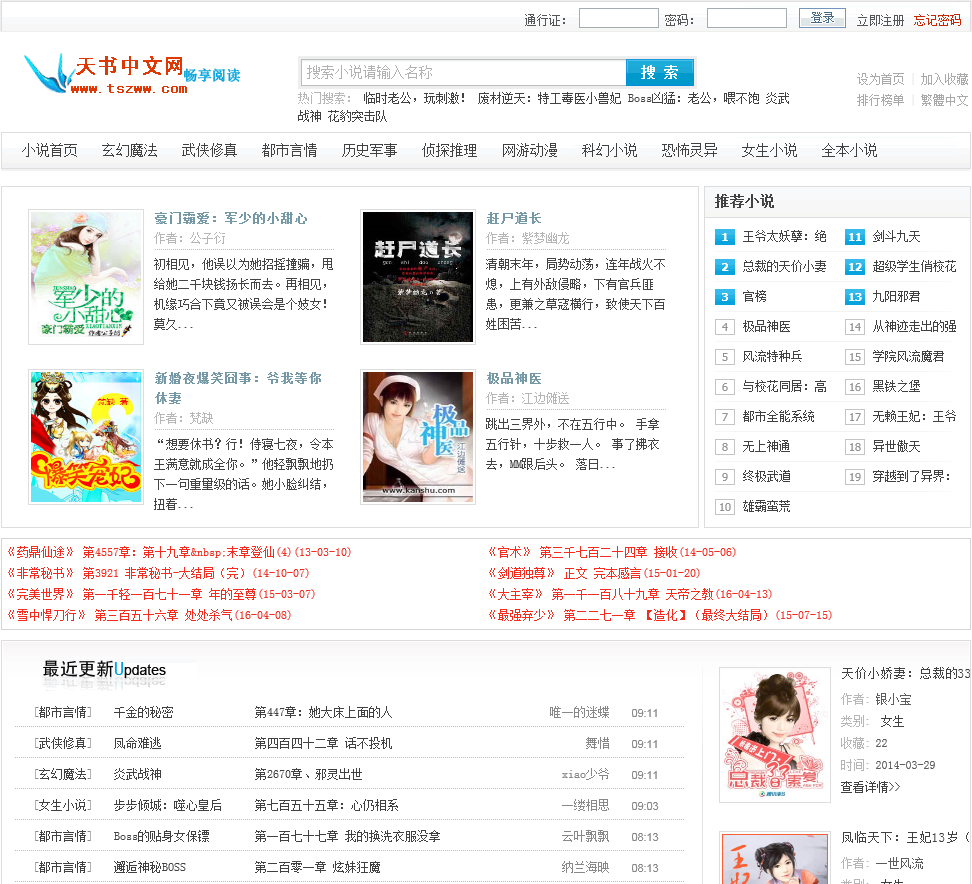Open 步步倾城：噬心皇后 in updates

[x=167, y=806]
